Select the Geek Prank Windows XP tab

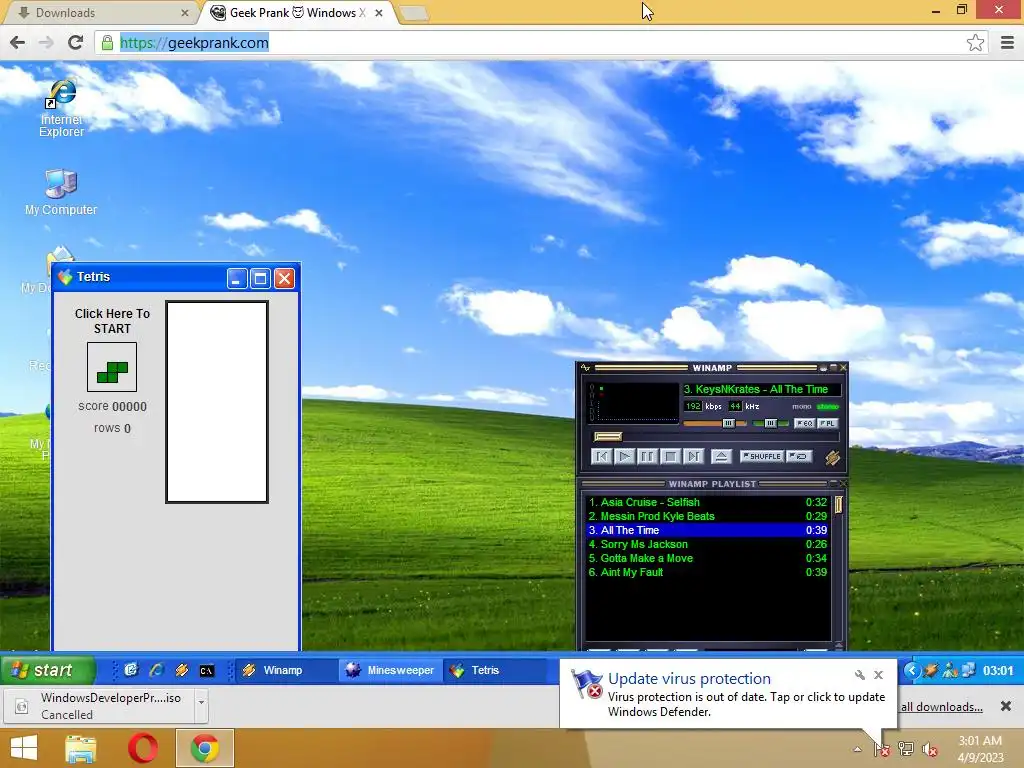pyautogui.click(x=296, y=12)
